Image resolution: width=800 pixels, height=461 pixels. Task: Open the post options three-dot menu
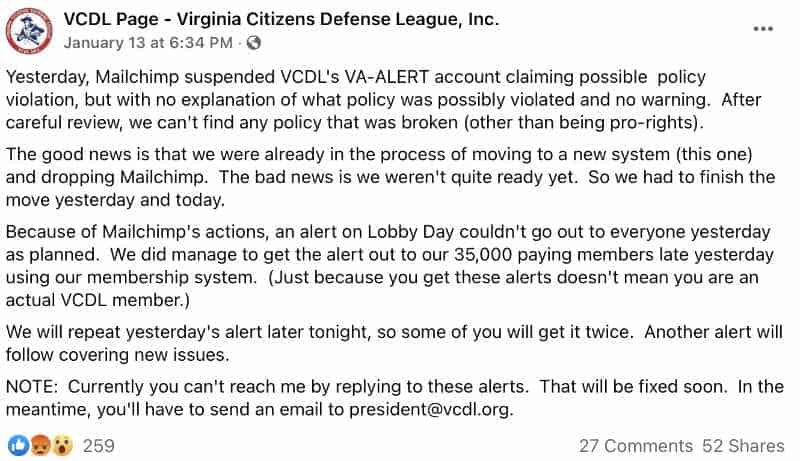pyautogui.click(x=763, y=29)
